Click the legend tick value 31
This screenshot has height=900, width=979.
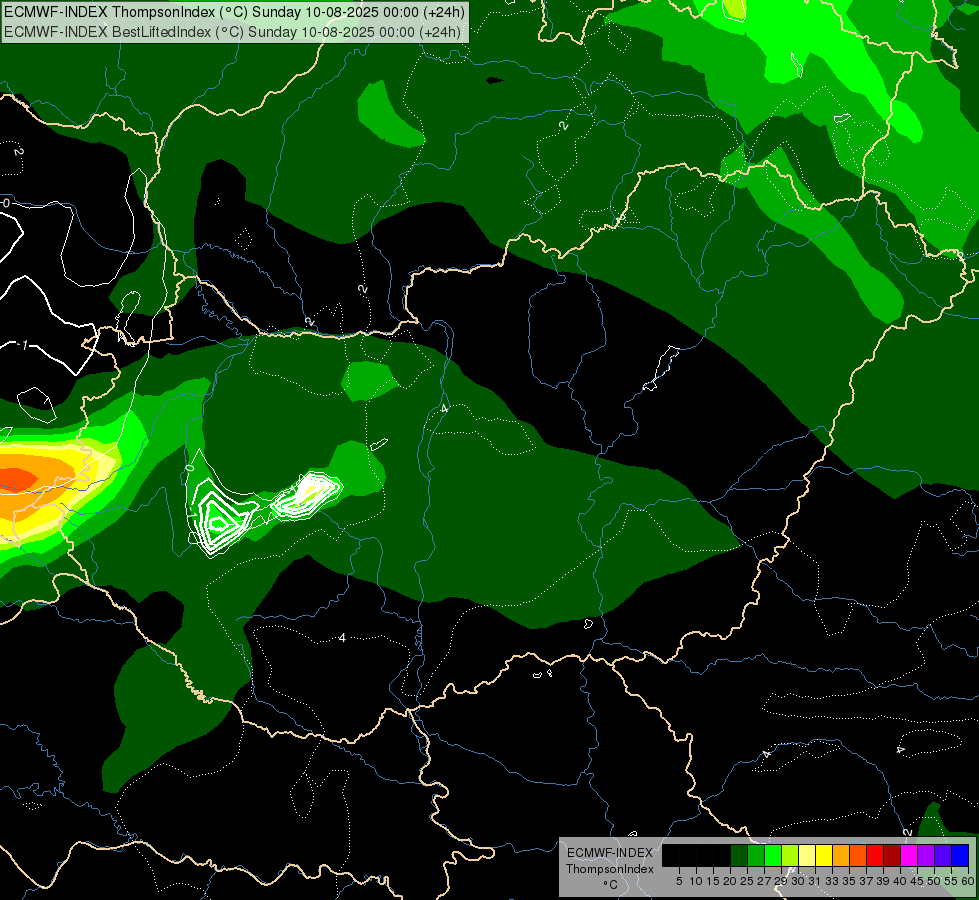coord(815,881)
